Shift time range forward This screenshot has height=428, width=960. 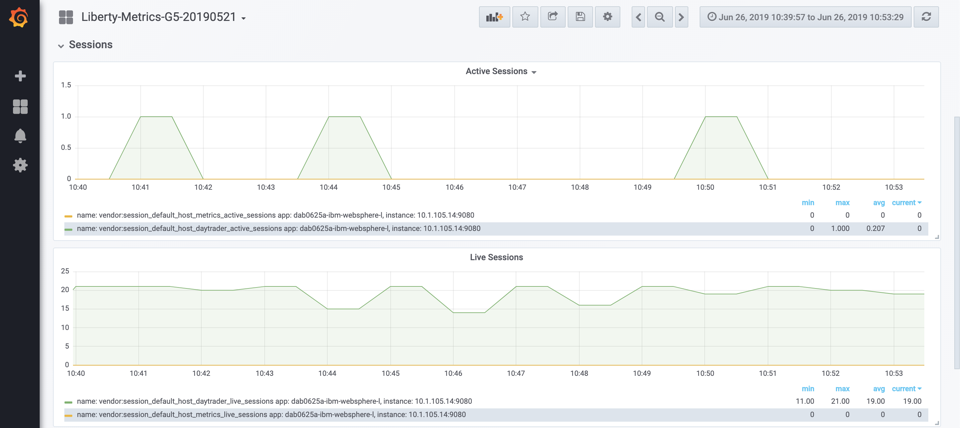[x=681, y=17]
